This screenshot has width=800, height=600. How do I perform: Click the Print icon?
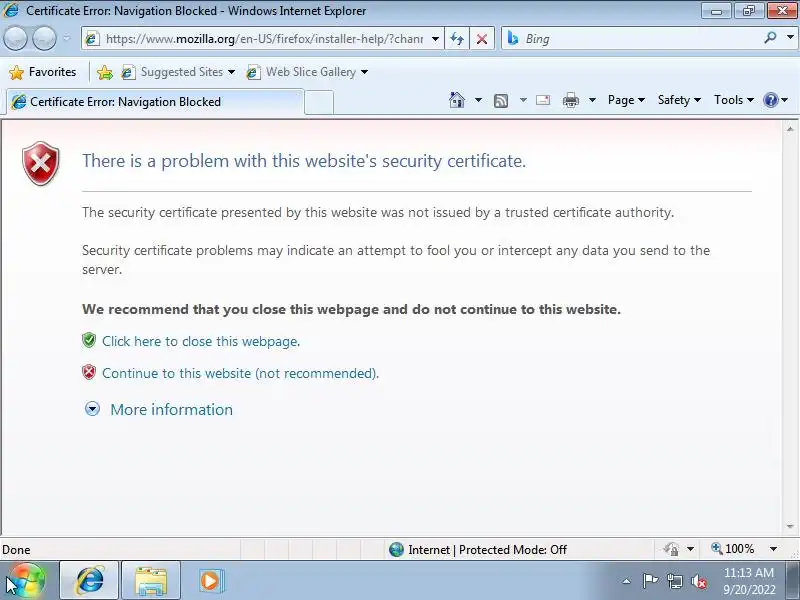570,101
